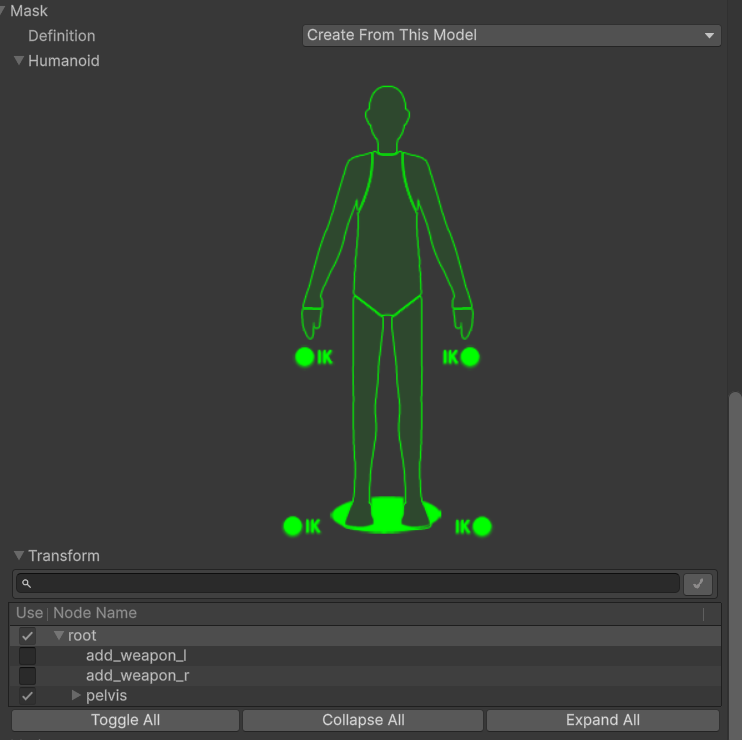Enable the add_weapon_l Use checkbox
Image resolution: width=742 pixels, height=740 pixels.
27,656
